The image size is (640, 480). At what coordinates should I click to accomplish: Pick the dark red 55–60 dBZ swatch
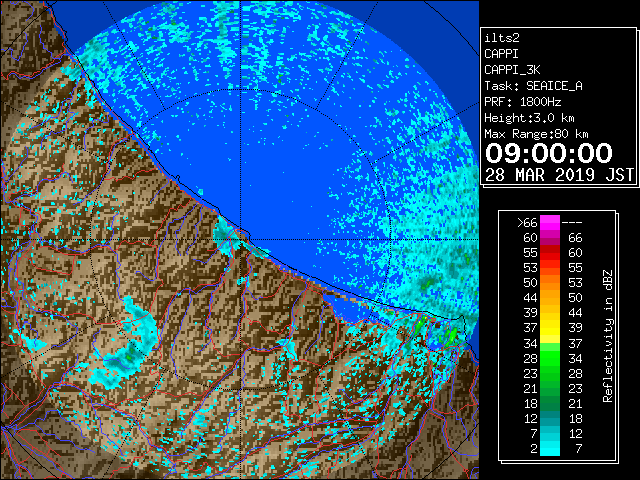click(550, 253)
